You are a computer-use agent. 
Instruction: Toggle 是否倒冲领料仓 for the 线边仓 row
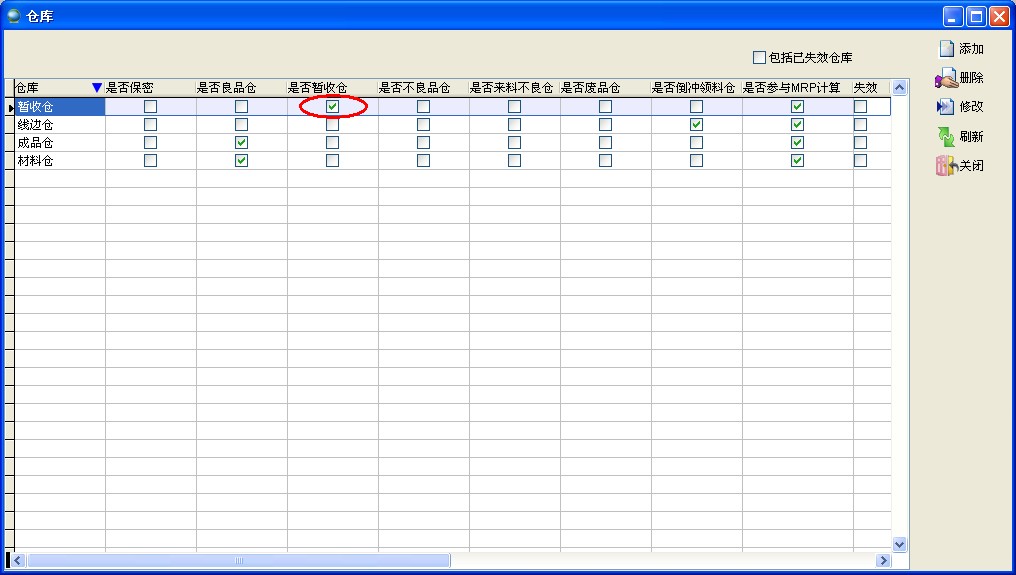coord(696,125)
